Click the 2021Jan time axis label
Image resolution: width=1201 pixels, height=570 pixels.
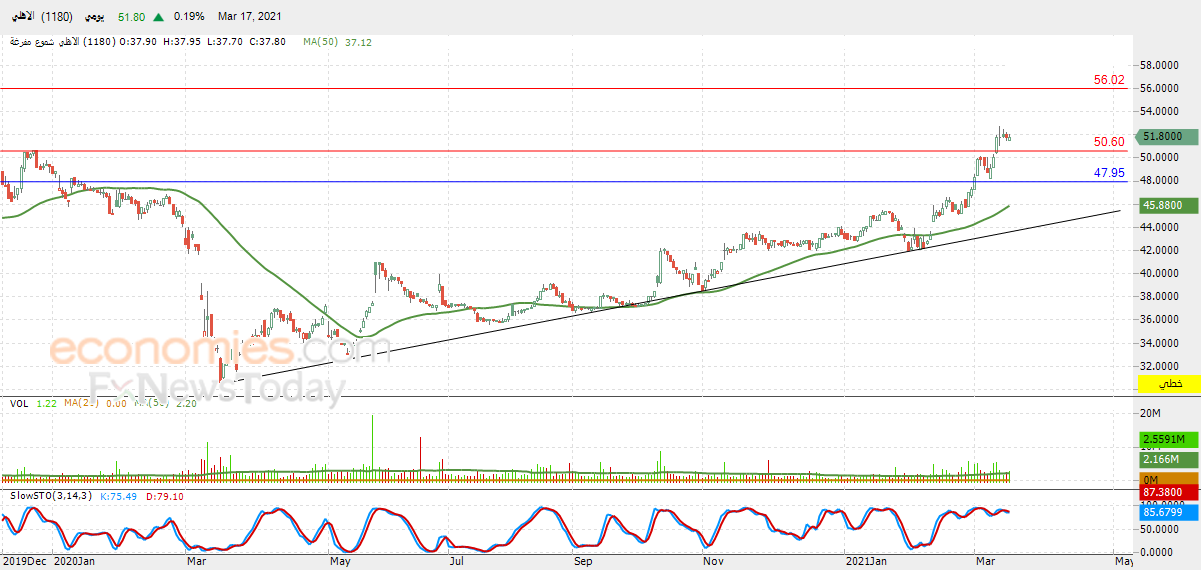(865, 562)
